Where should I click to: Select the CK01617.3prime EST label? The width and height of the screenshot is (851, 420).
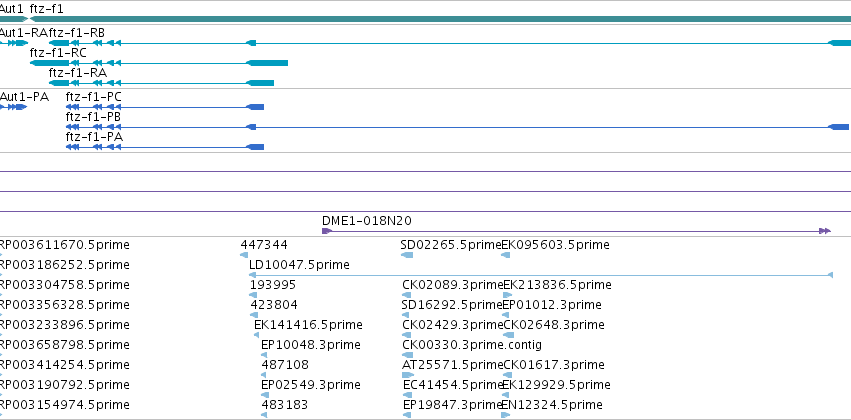(554, 364)
